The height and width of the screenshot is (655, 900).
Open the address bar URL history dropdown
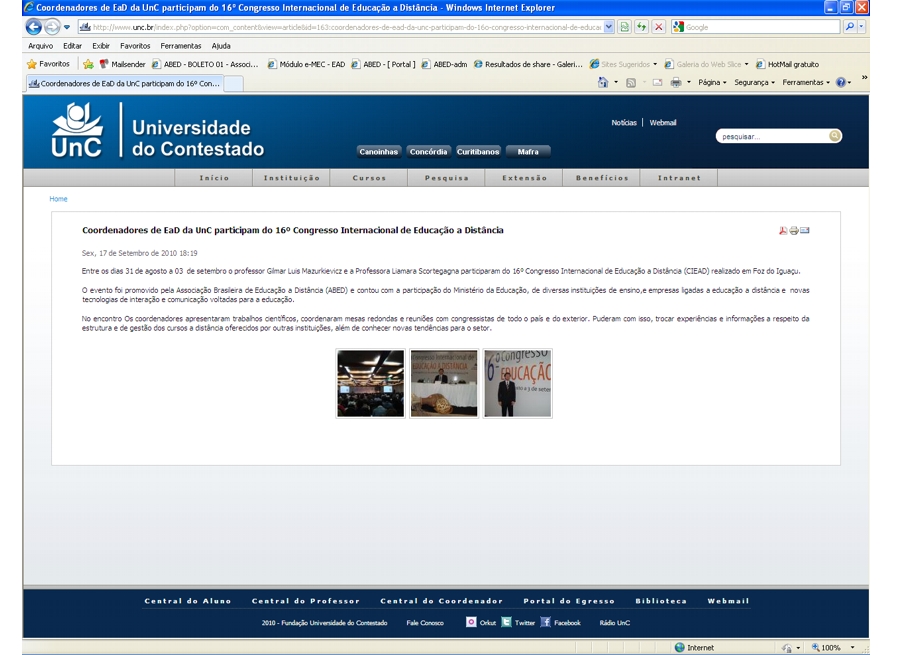click(608, 27)
